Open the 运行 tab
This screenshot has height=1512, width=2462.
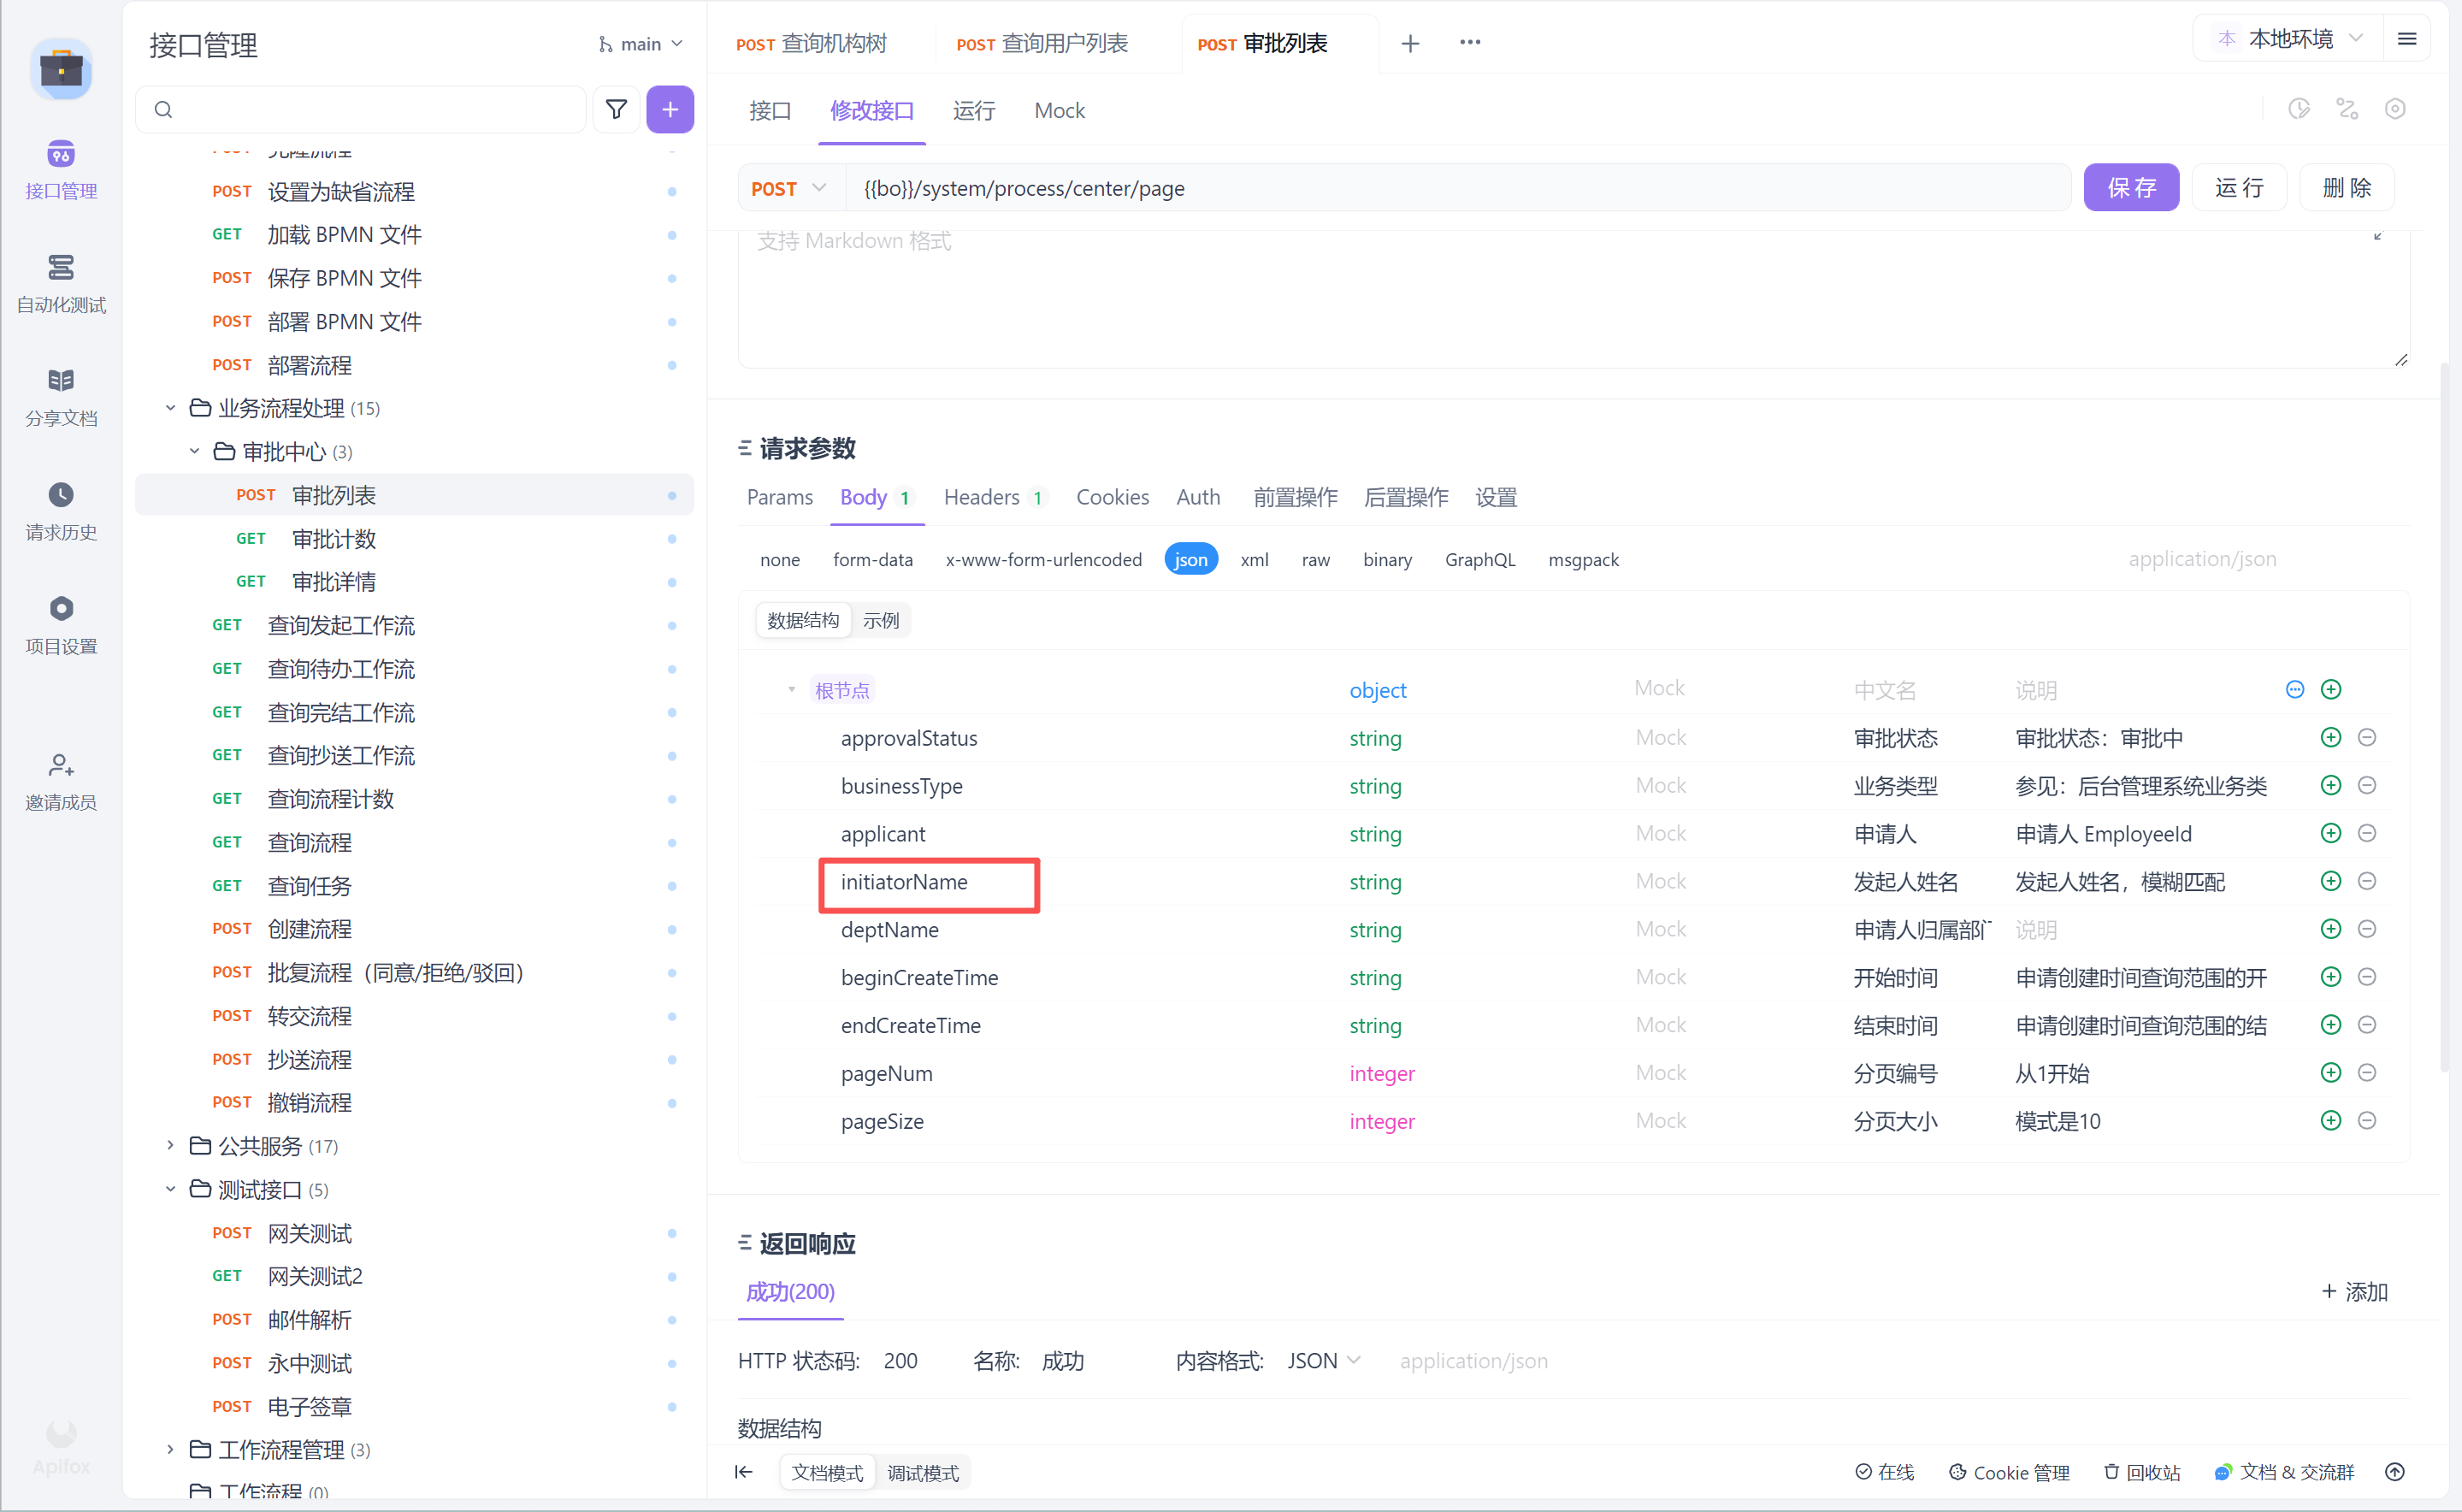[973, 110]
